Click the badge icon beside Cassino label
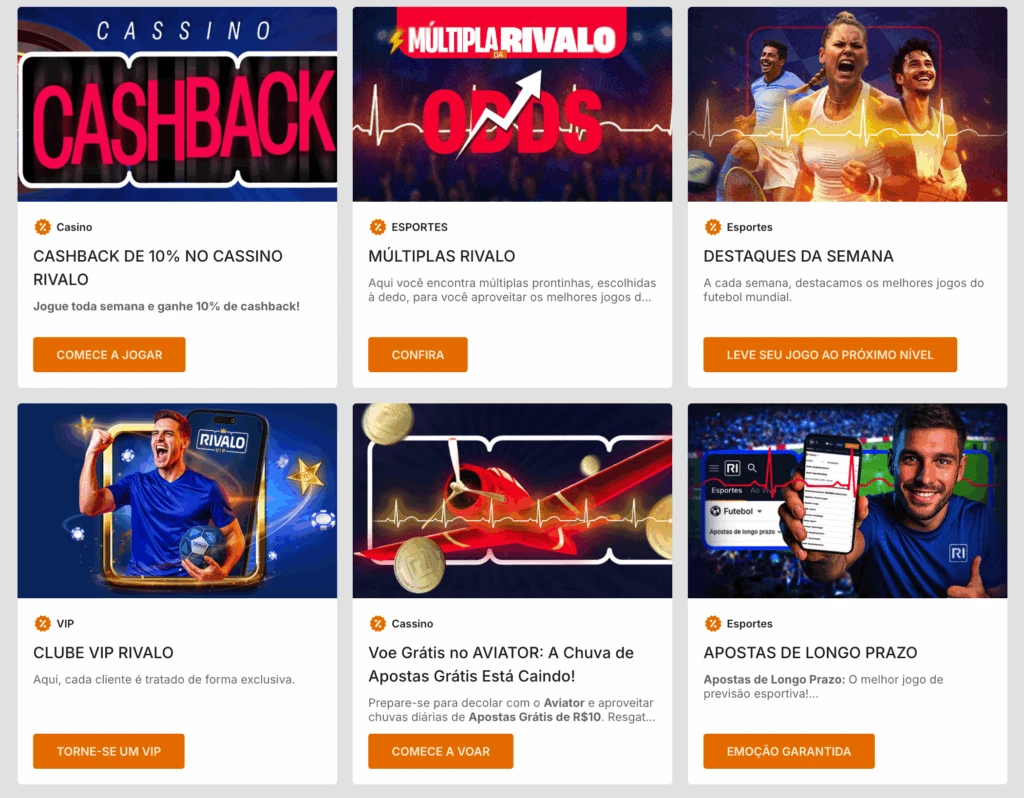The image size is (1024, 798). point(377,624)
